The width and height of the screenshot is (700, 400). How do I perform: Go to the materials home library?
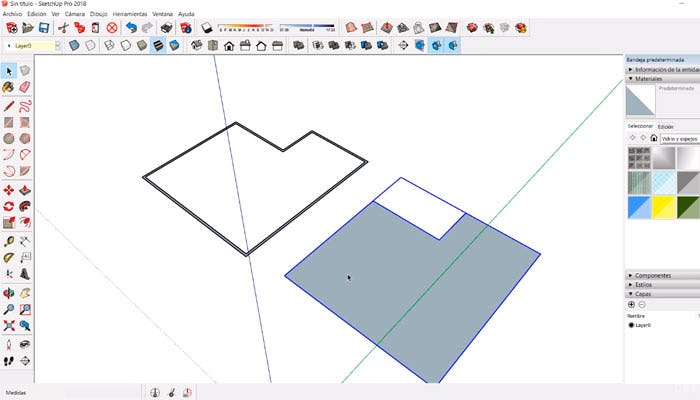[x=654, y=138]
